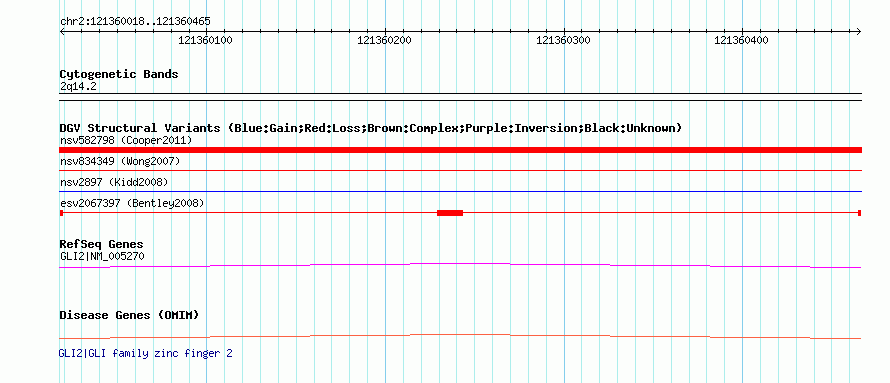Open variant nsv582798 (Cooper2011) label
This screenshot has height=383, width=890.
tap(126, 140)
